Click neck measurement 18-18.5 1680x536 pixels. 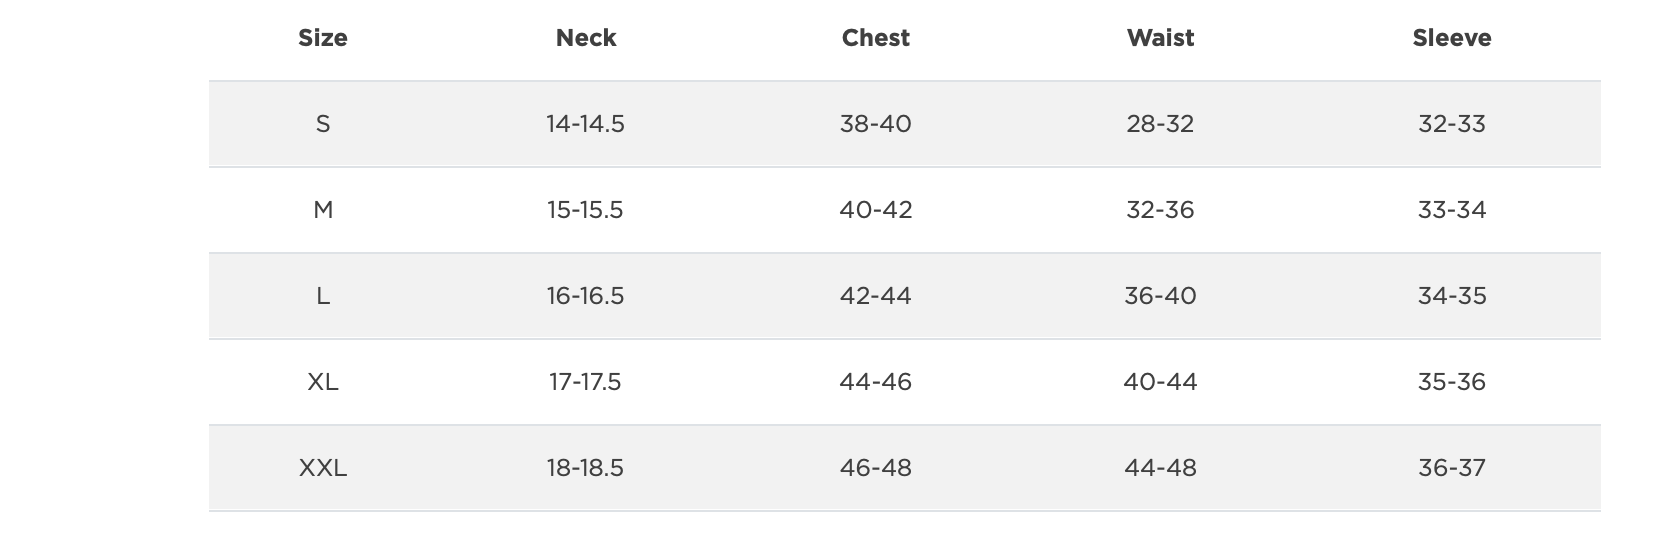point(585,468)
